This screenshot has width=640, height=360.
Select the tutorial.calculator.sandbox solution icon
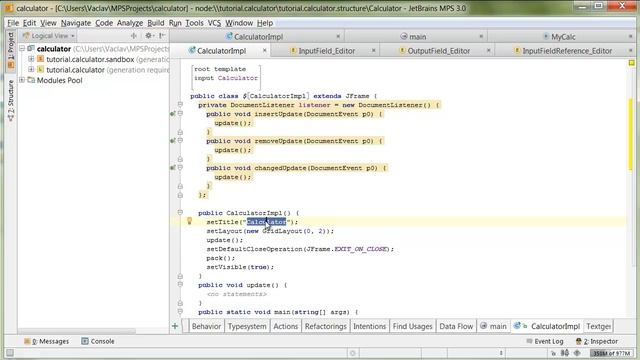pyautogui.click(x=40, y=59)
